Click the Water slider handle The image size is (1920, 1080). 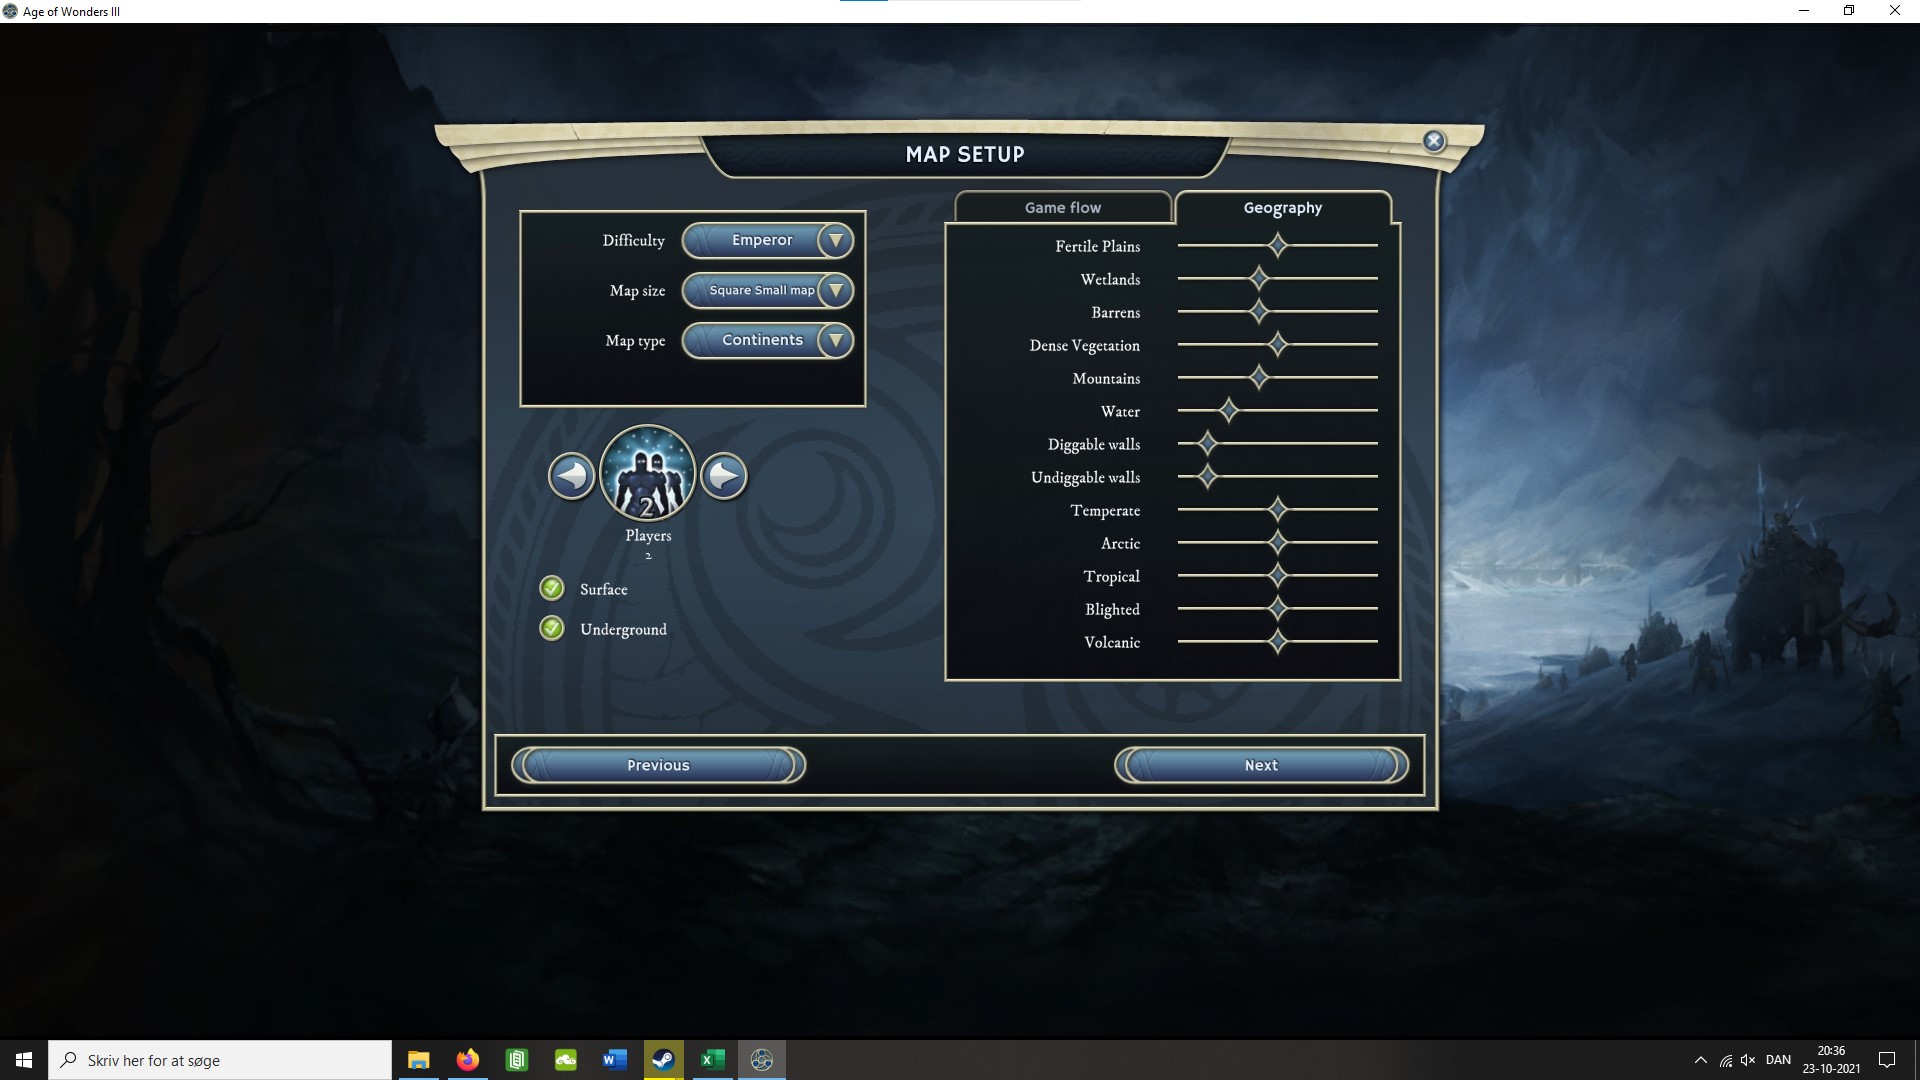pos(1229,410)
